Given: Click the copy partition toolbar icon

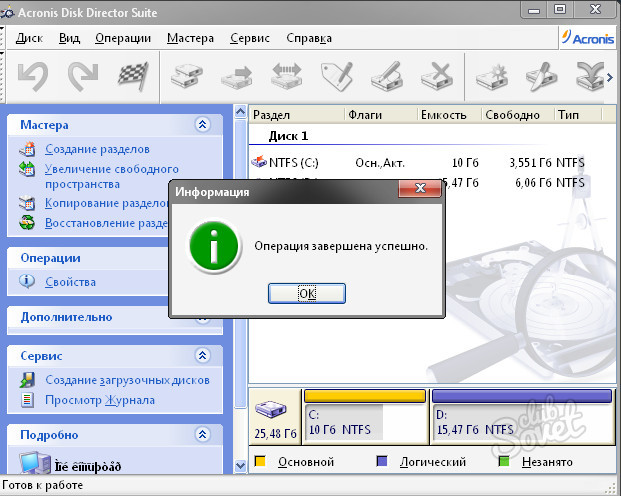Looking at the screenshot, I should 187,76.
